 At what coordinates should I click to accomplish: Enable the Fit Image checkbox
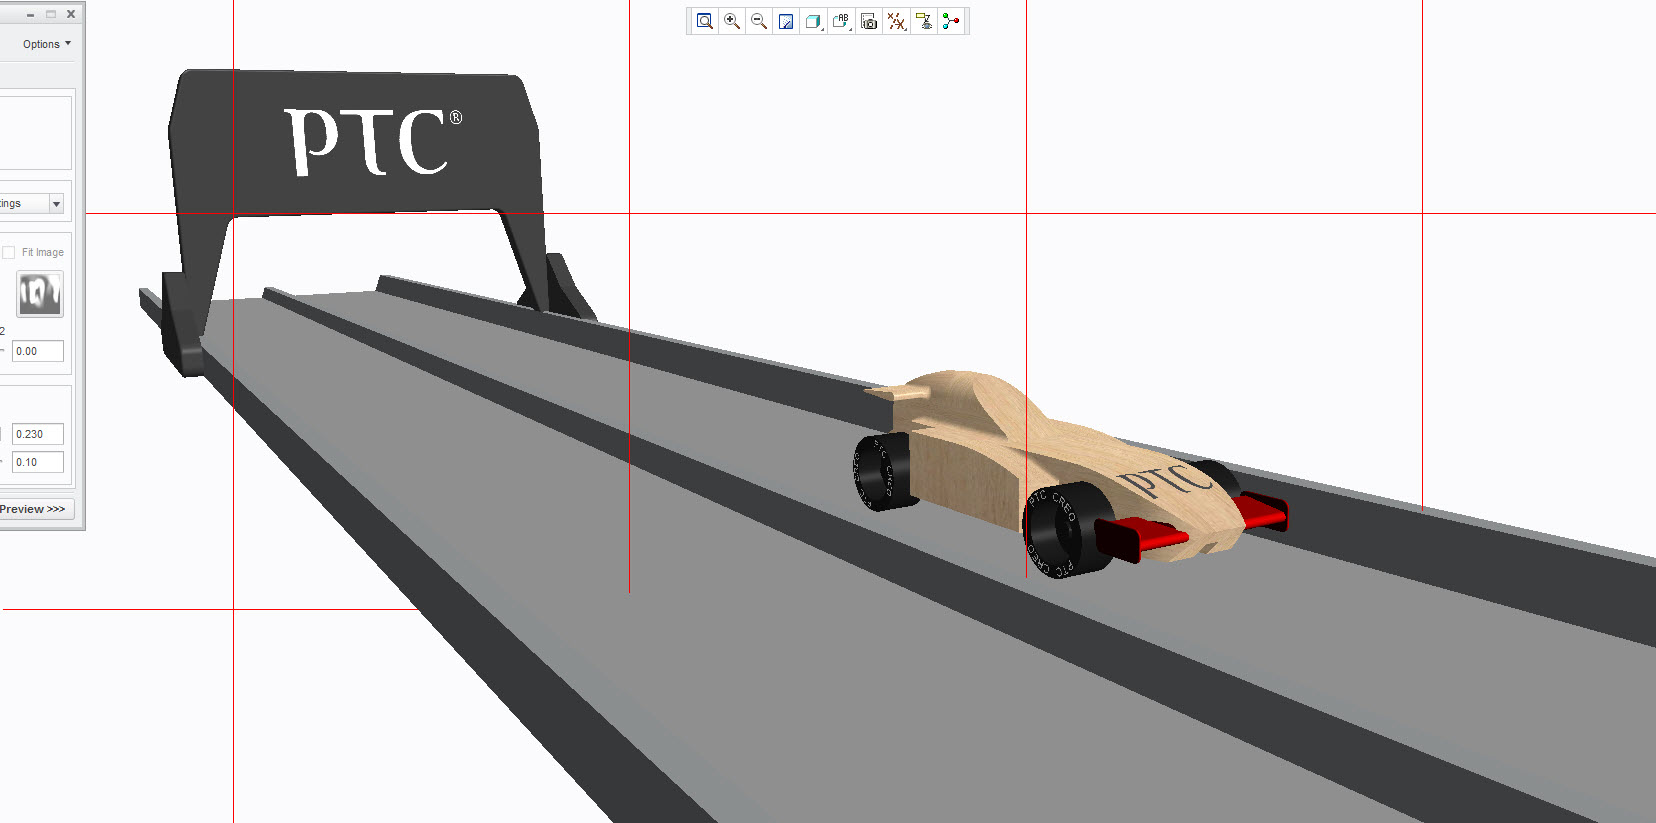point(9,252)
